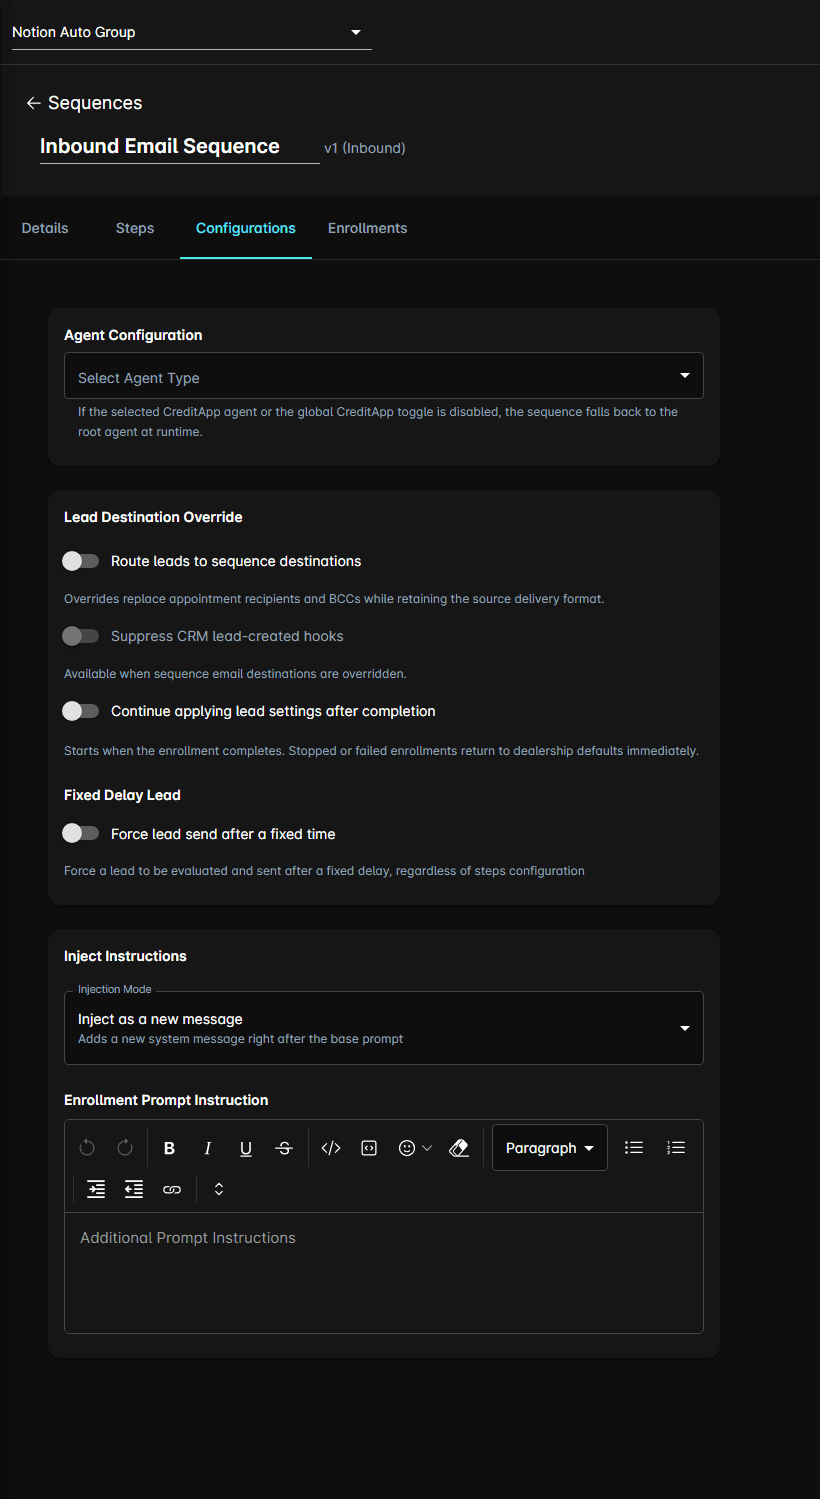820x1499 pixels.
Task: Click the v1 (Inbound) version label
Action: 365,148
